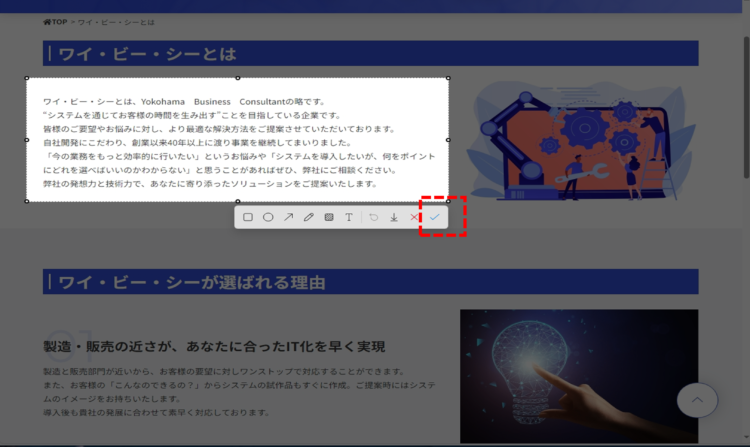Screen dimensions: 750x447
Task: Select the rectangle annotation tool
Action: [248, 217]
